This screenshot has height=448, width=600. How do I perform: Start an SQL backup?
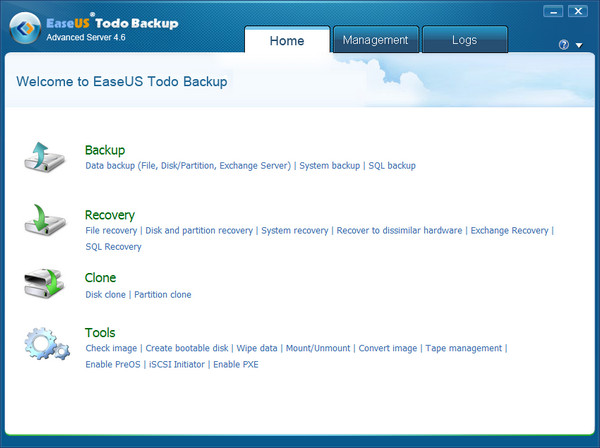click(392, 166)
